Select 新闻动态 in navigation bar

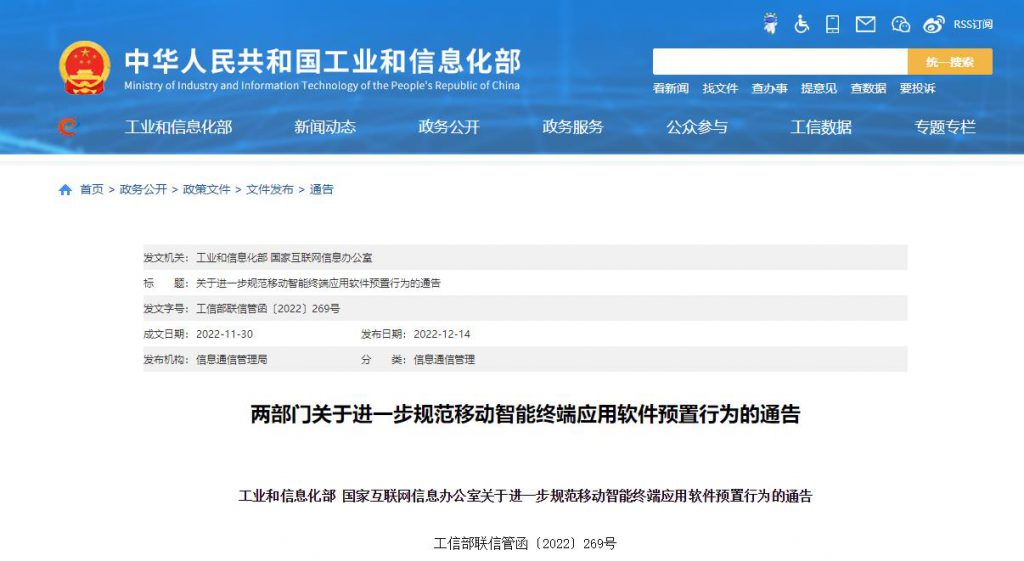coord(325,127)
